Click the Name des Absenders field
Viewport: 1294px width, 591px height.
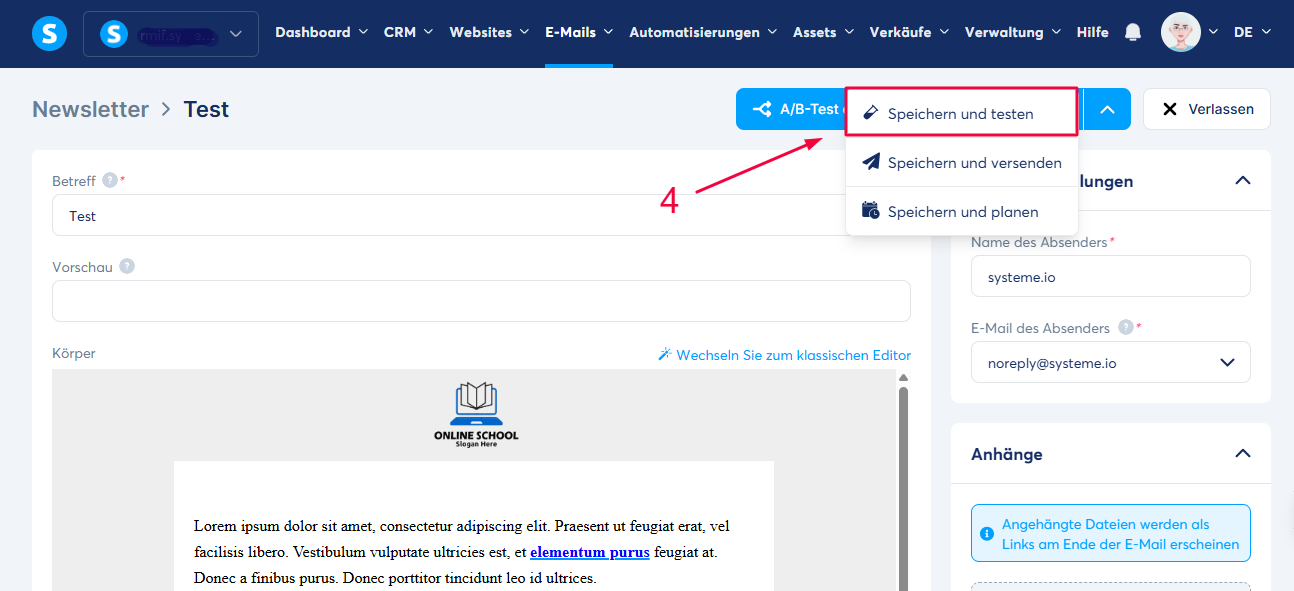click(x=1111, y=276)
